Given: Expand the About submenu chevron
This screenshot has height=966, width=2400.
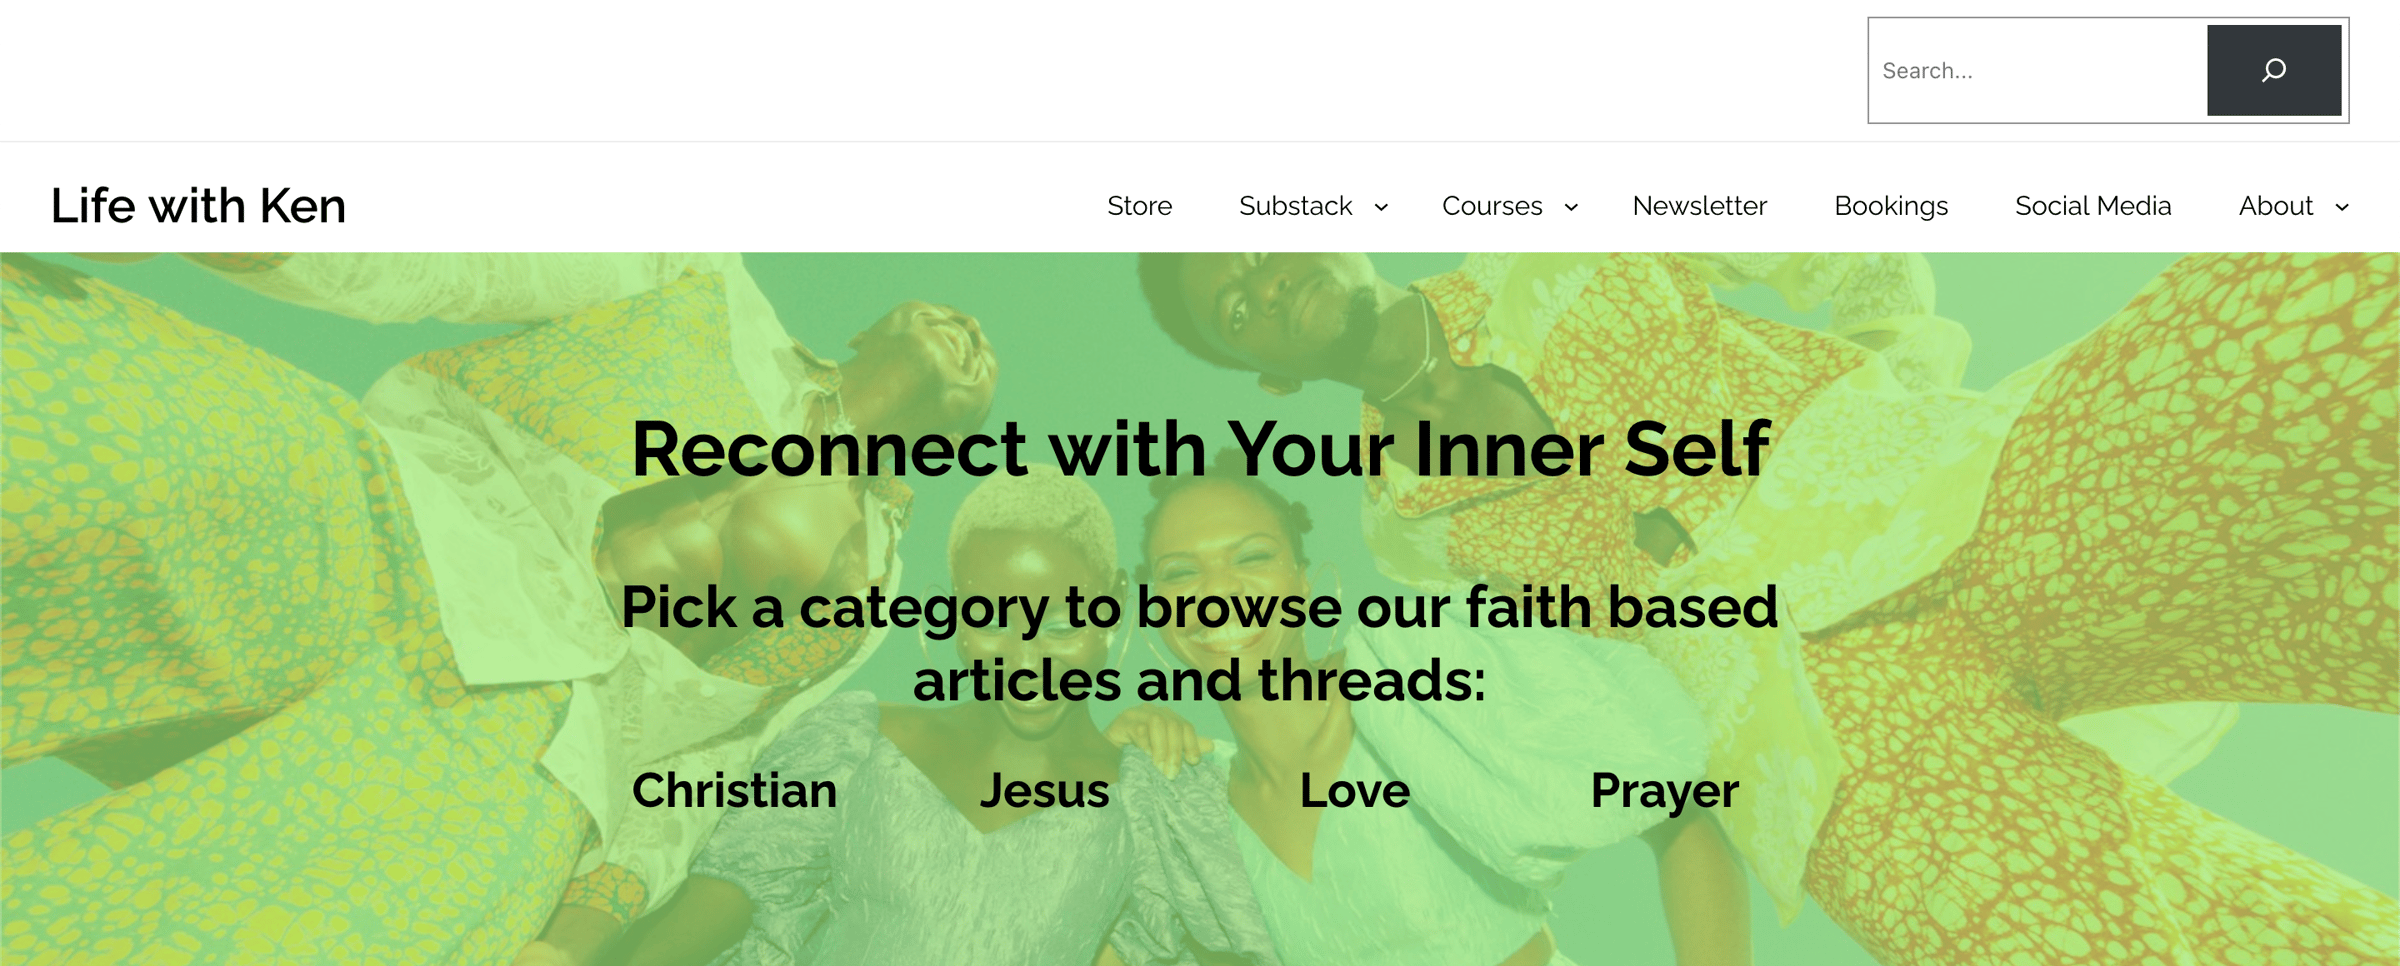Looking at the screenshot, I should [2342, 207].
